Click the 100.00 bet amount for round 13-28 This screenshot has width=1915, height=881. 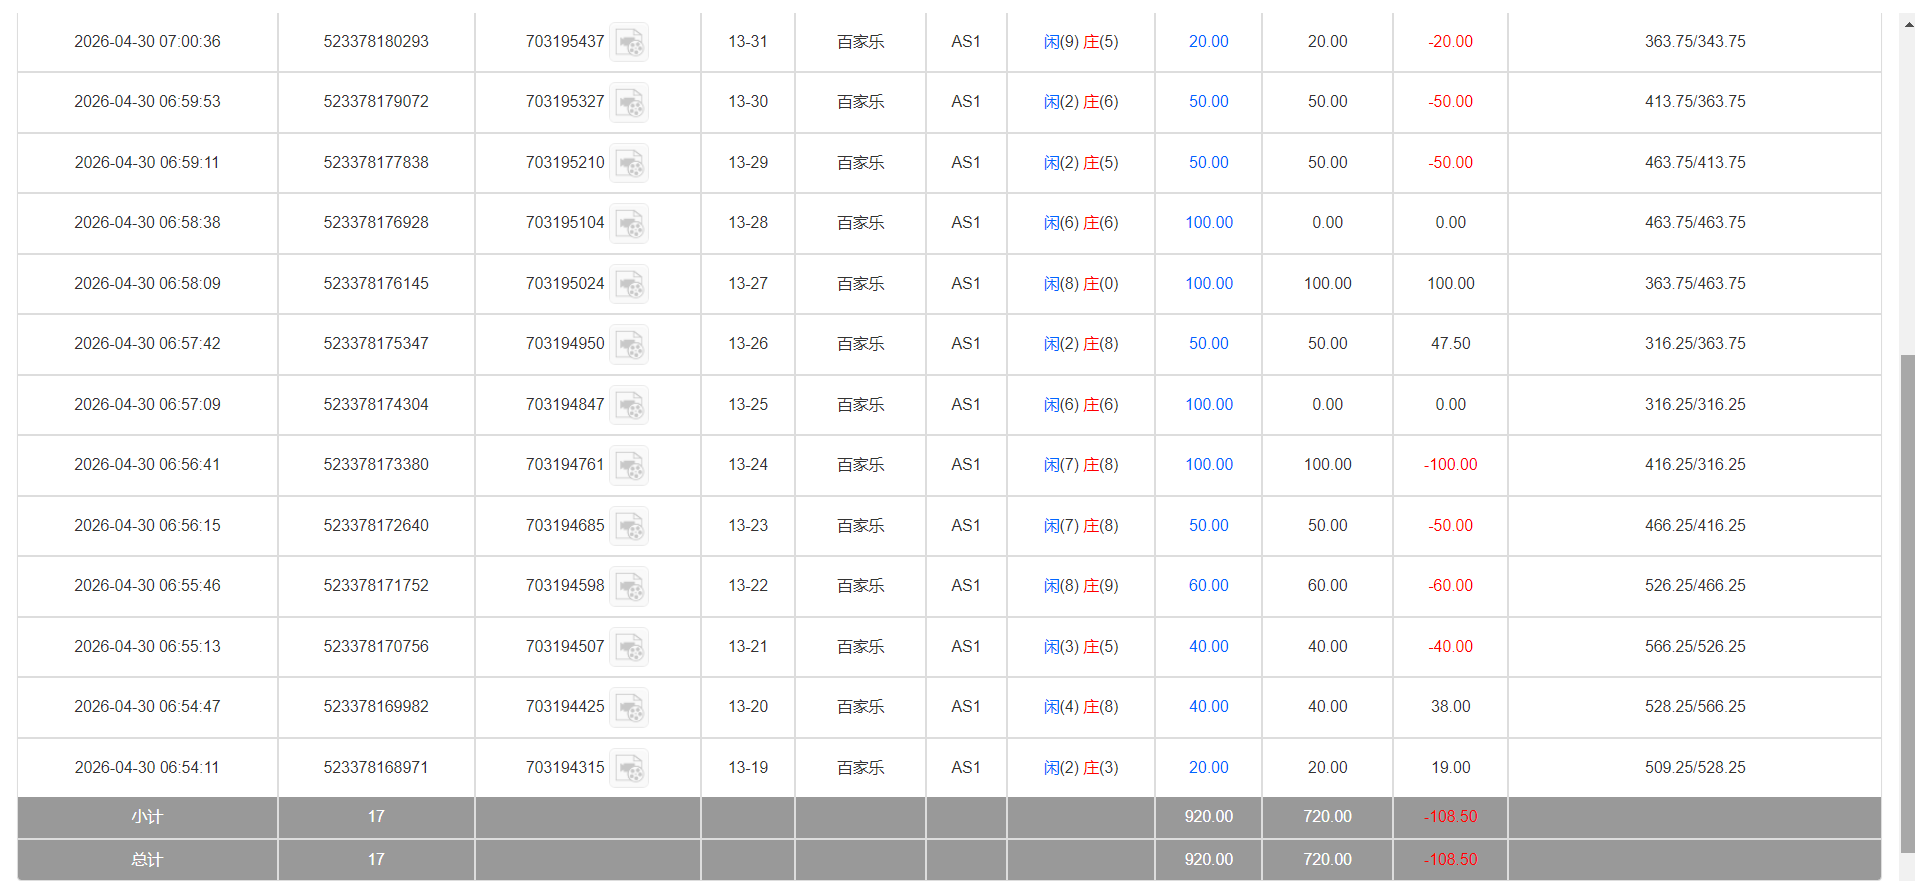tap(1208, 223)
